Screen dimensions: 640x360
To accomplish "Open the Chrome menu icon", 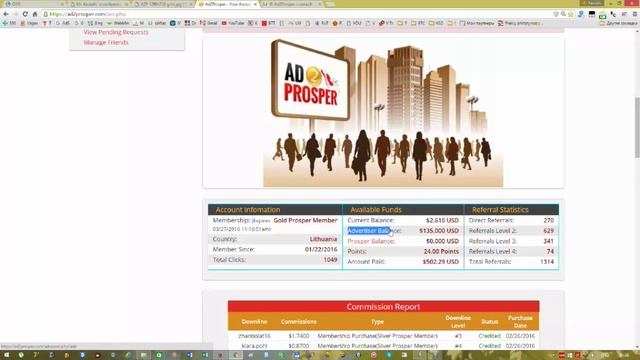I will point(635,14).
